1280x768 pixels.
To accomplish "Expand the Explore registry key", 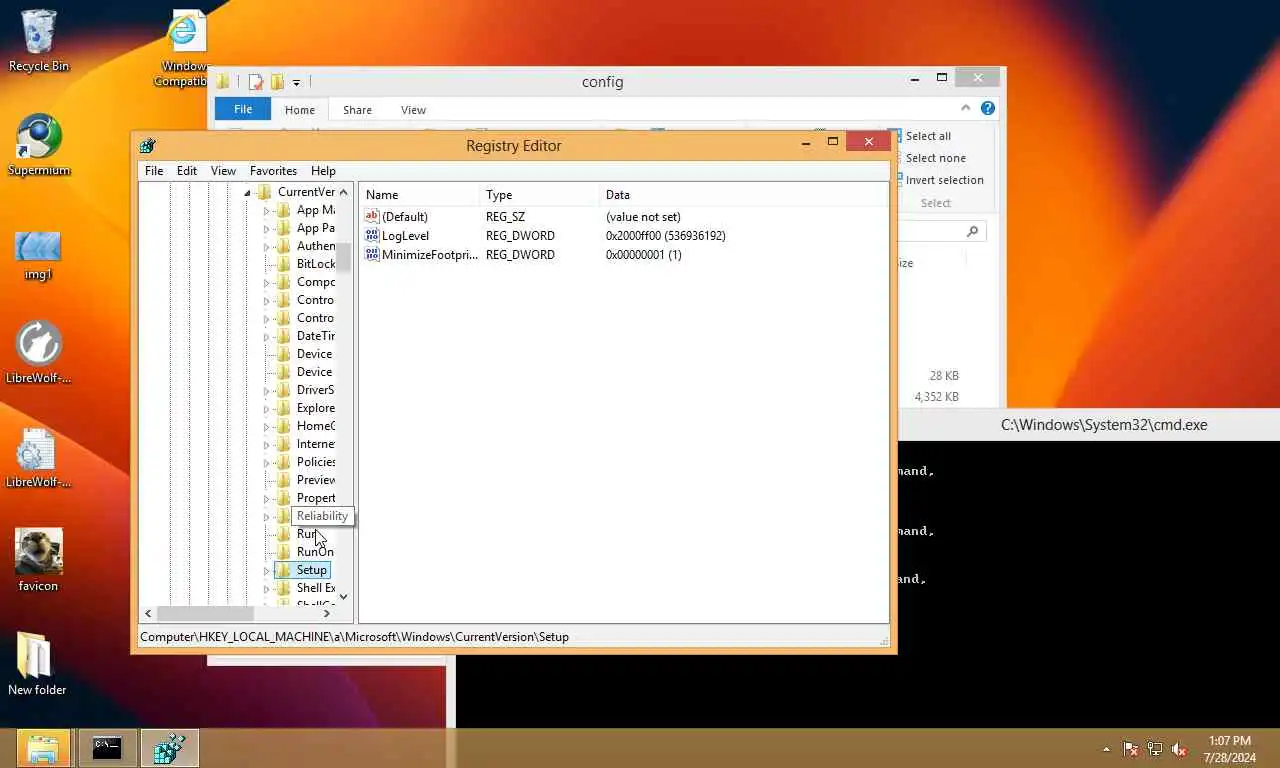I will [x=266, y=408].
